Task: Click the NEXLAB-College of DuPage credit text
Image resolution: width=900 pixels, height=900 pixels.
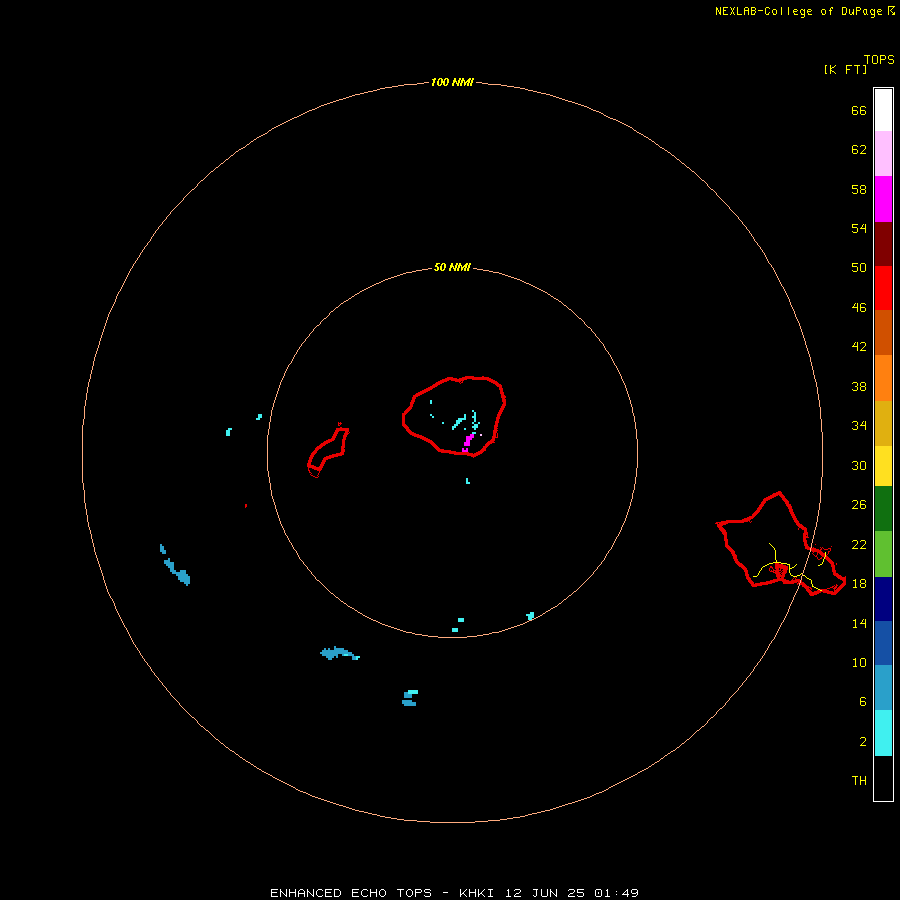Action: click(x=798, y=11)
